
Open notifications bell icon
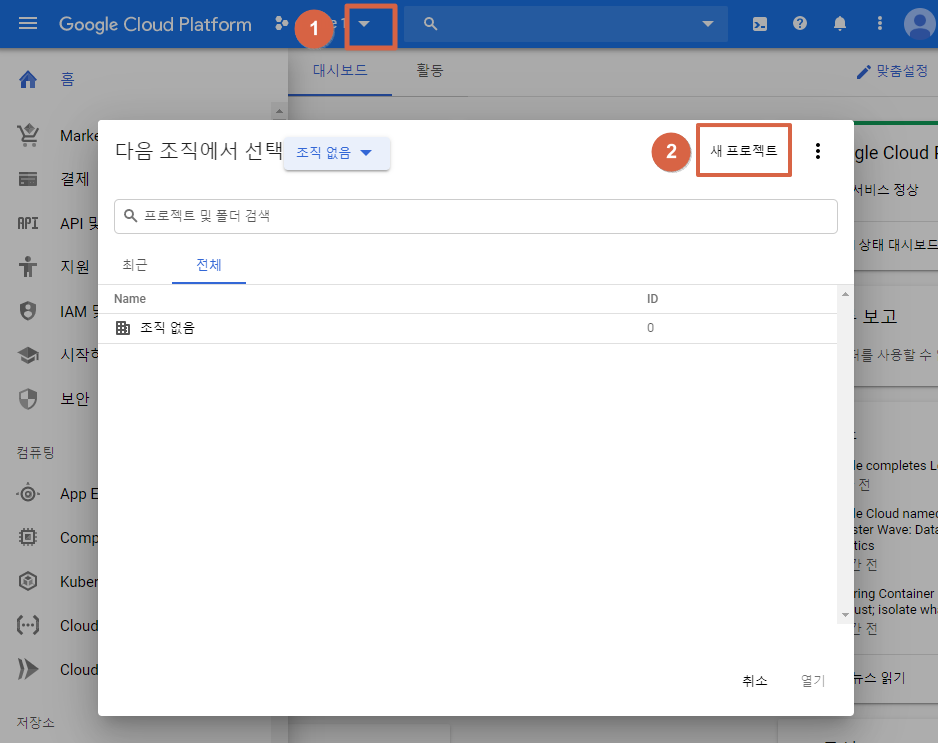pyautogui.click(x=840, y=23)
